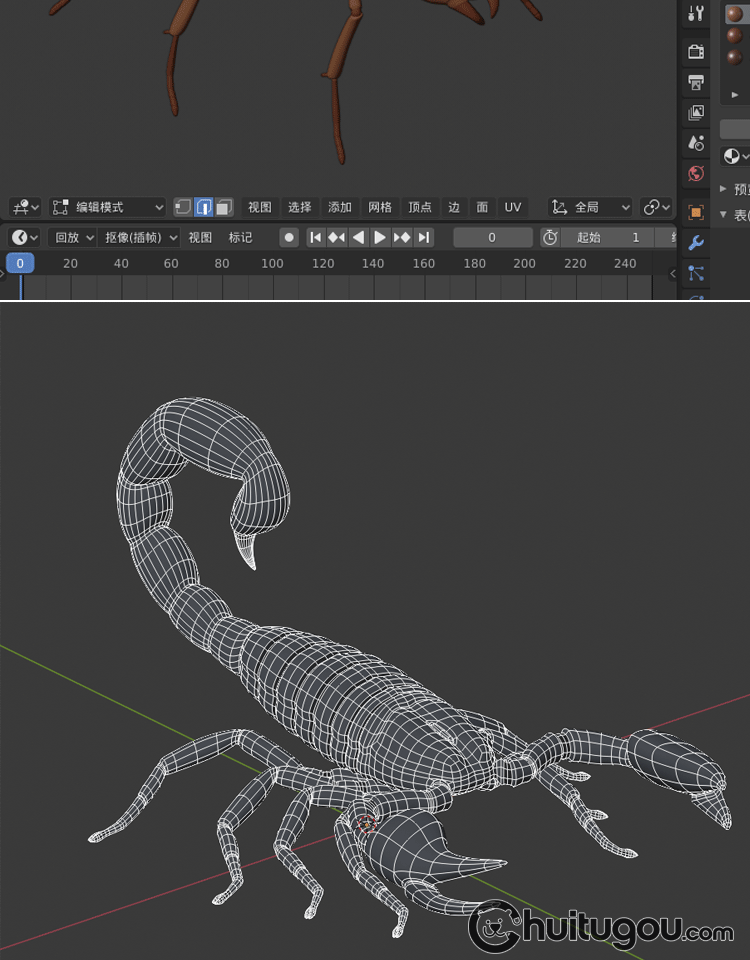The height and width of the screenshot is (960, 750).
Task: Expand the 回放 playback dropdown
Action: (73, 237)
